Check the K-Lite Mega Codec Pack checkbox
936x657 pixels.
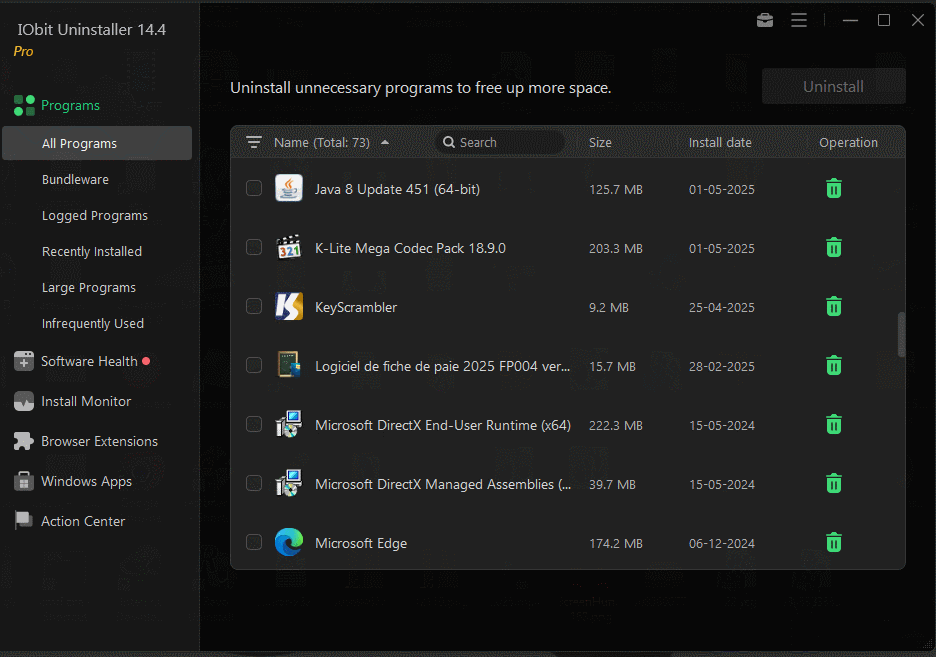[x=254, y=247]
